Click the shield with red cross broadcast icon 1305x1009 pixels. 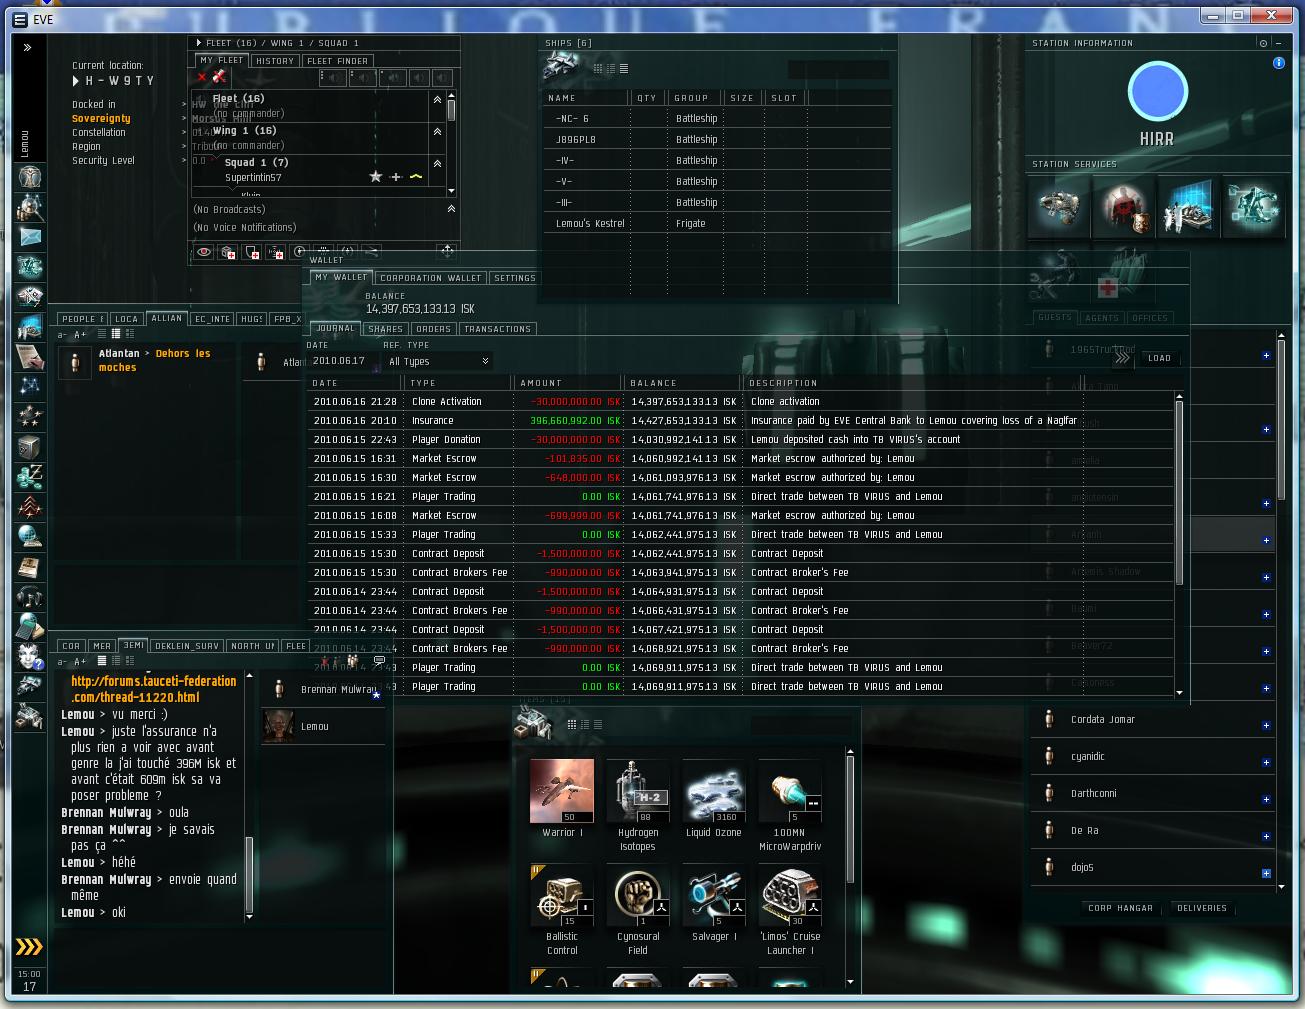[x=252, y=252]
